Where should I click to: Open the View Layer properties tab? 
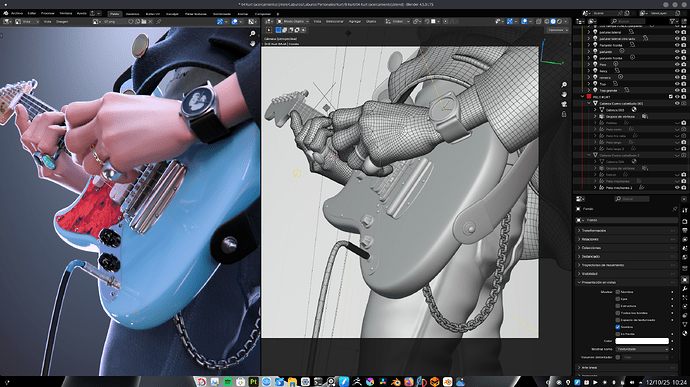(x=685, y=239)
